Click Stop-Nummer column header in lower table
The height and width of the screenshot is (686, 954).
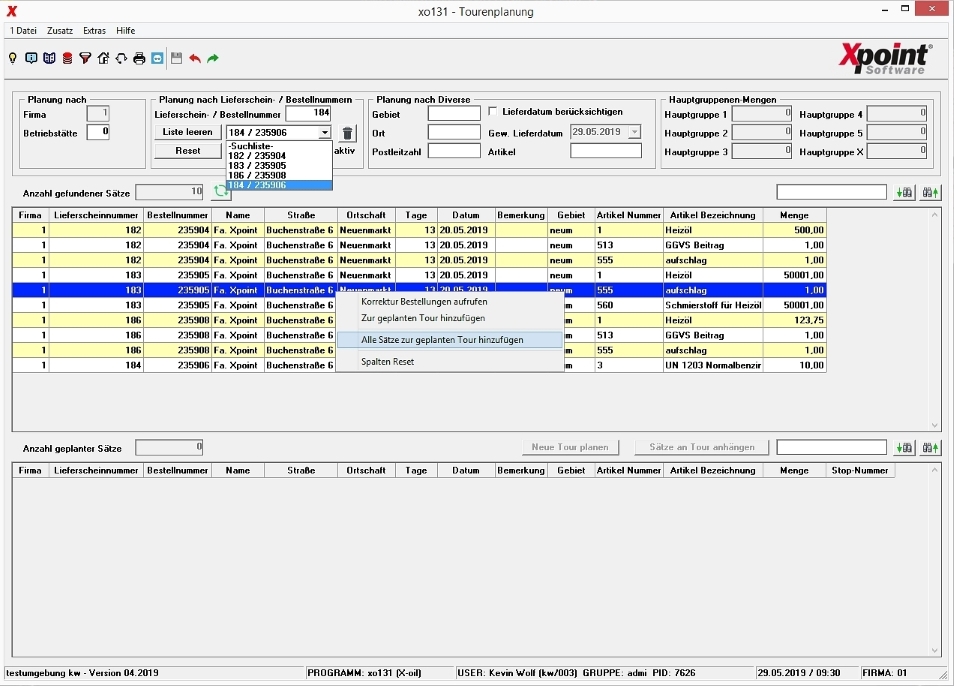coord(859,471)
